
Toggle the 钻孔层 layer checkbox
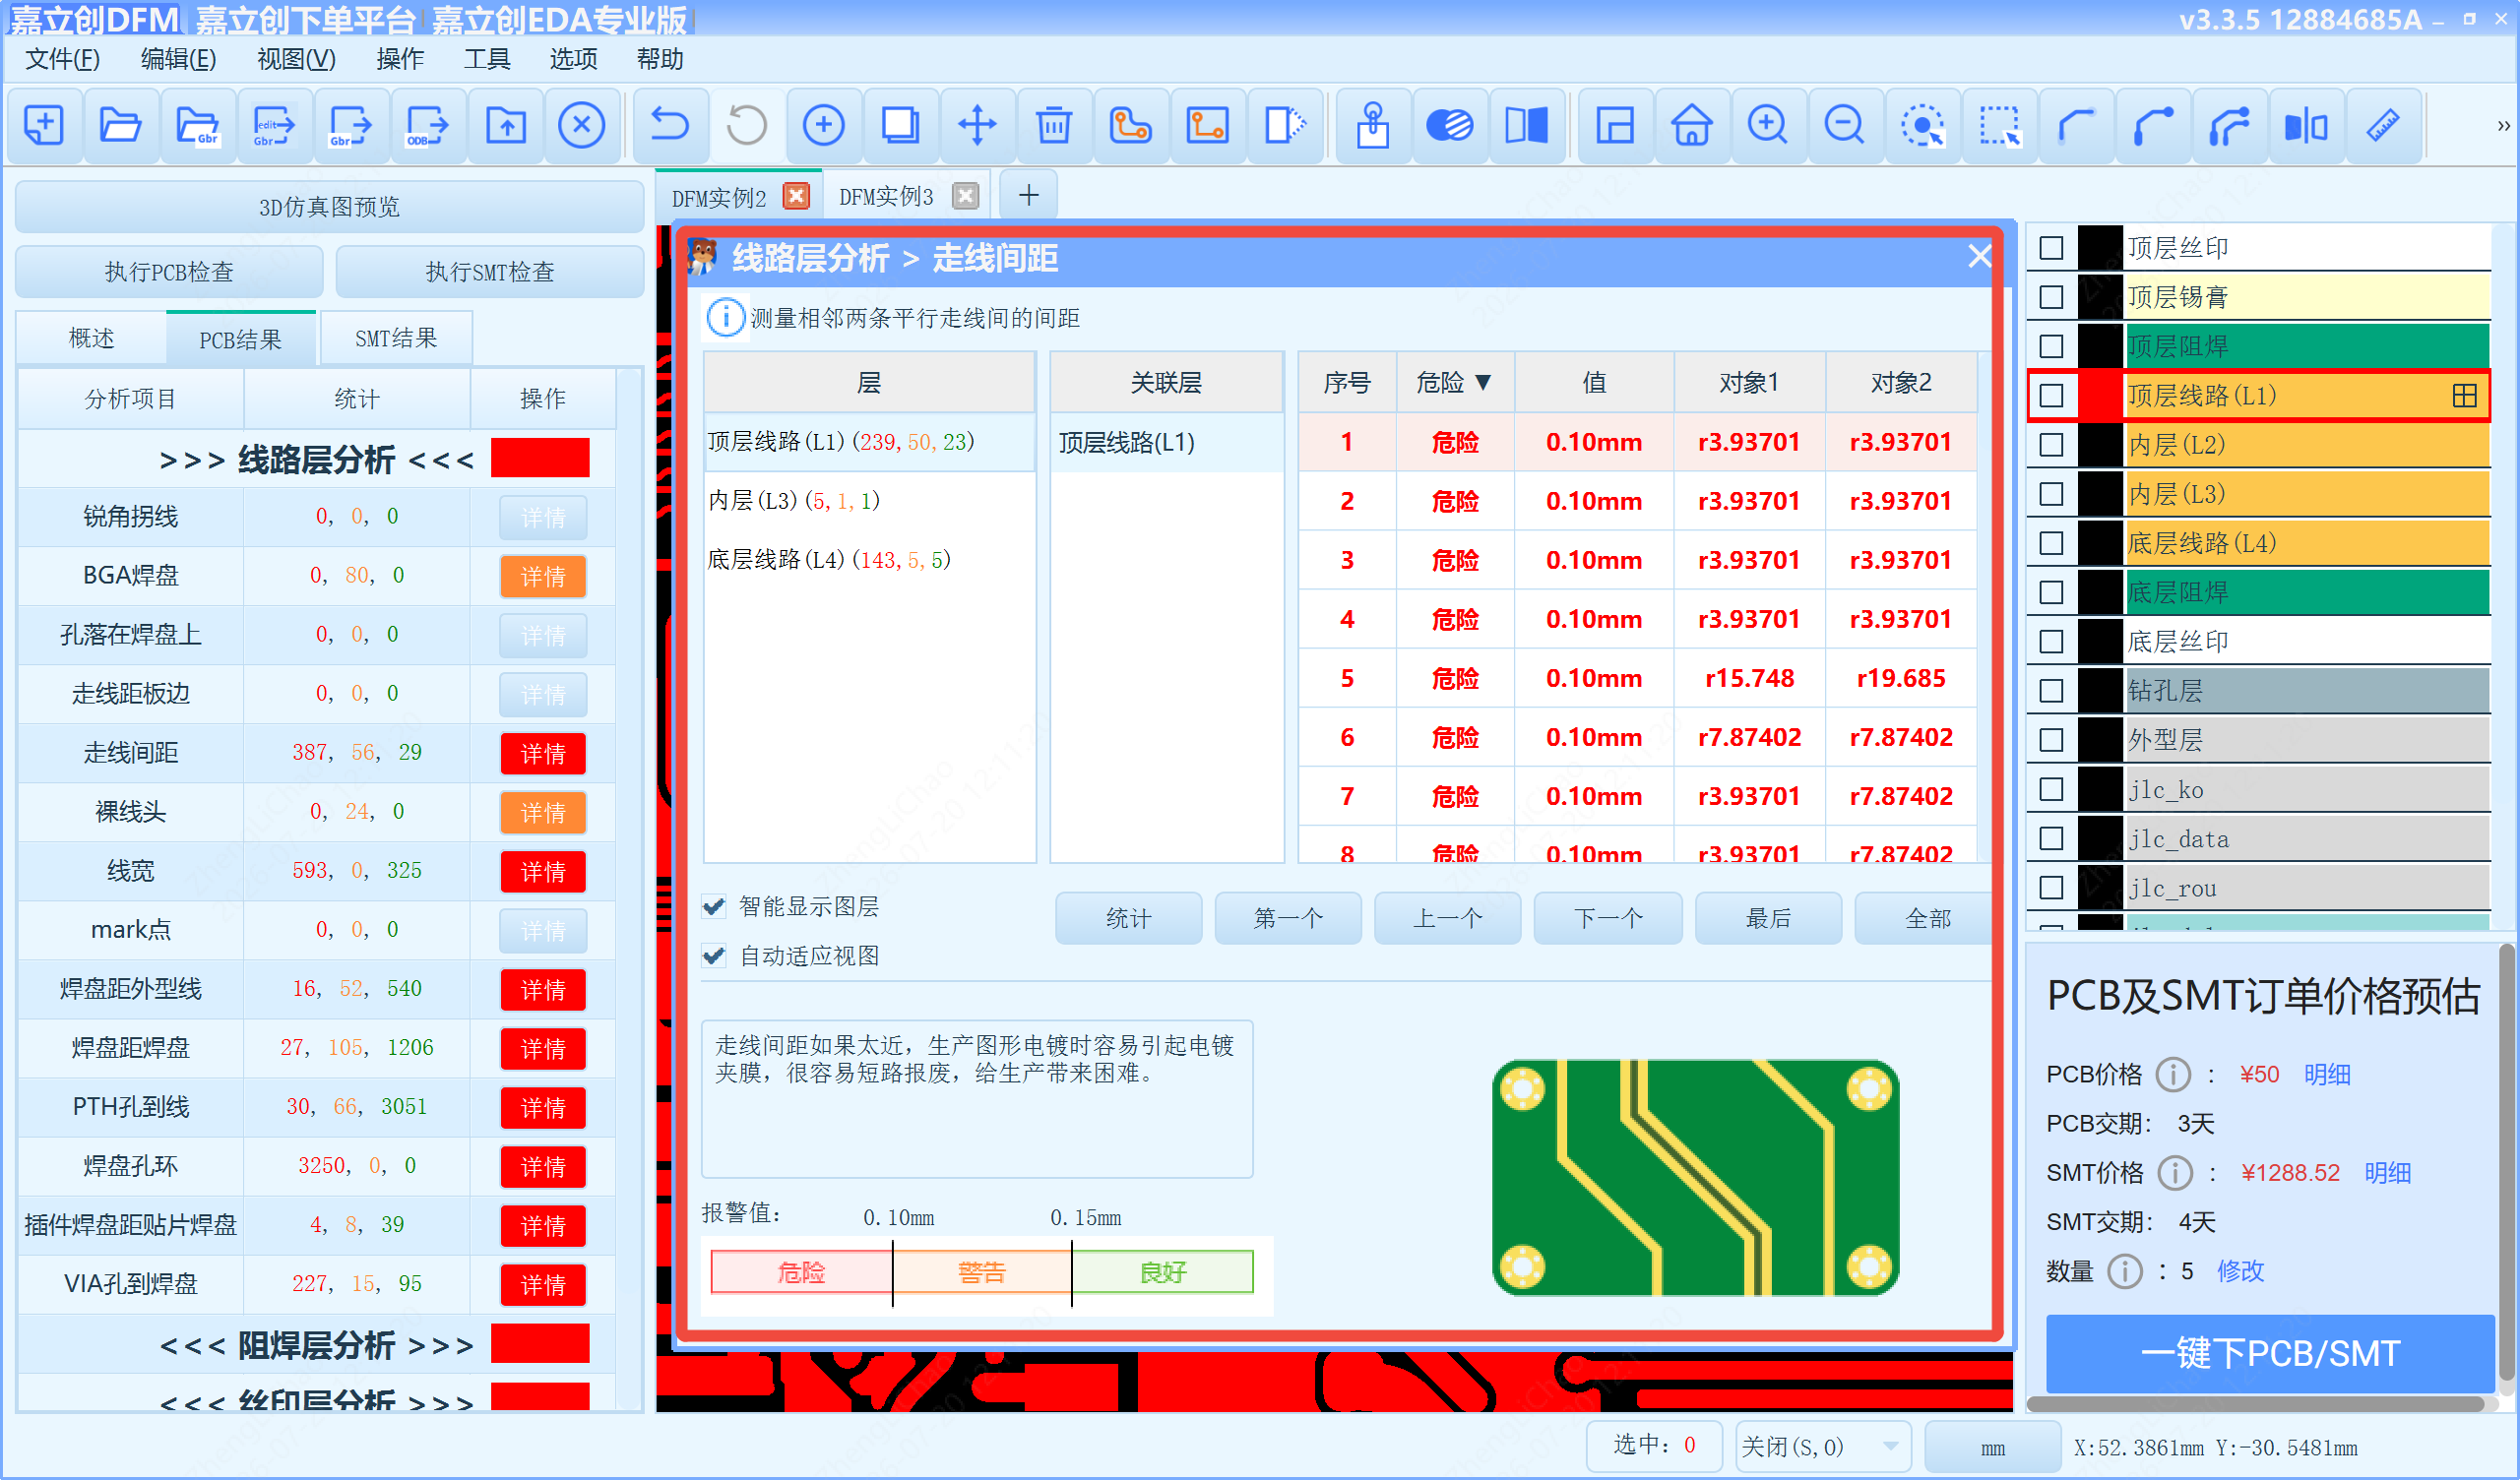coord(2051,691)
